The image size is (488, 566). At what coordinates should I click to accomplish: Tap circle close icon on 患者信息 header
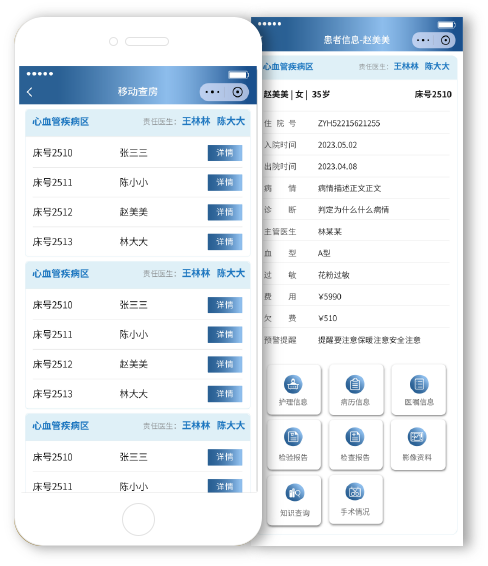tap(445, 40)
